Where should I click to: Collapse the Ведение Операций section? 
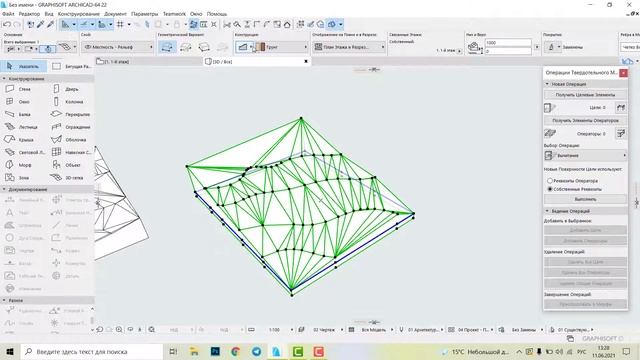(x=547, y=211)
